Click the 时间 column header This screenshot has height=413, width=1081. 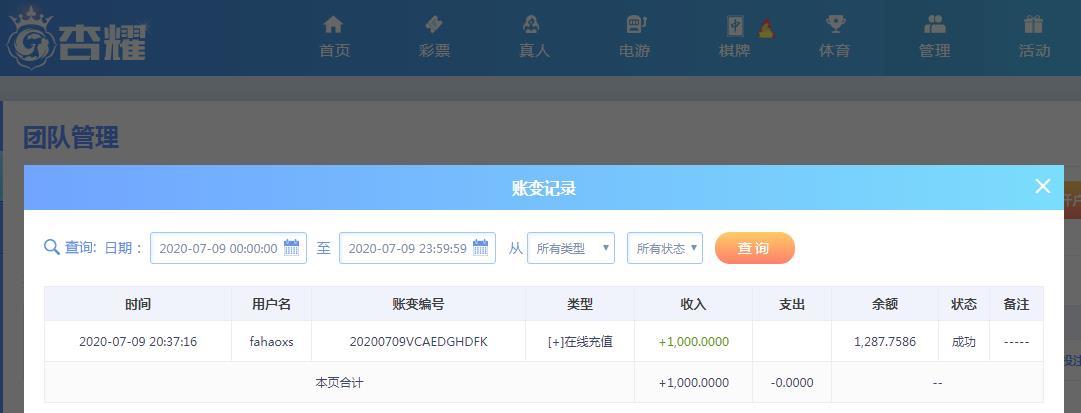[x=138, y=304]
